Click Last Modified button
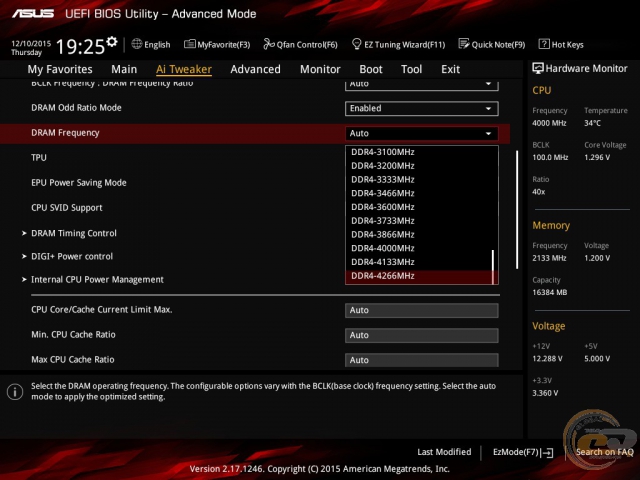 coord(444,452)
